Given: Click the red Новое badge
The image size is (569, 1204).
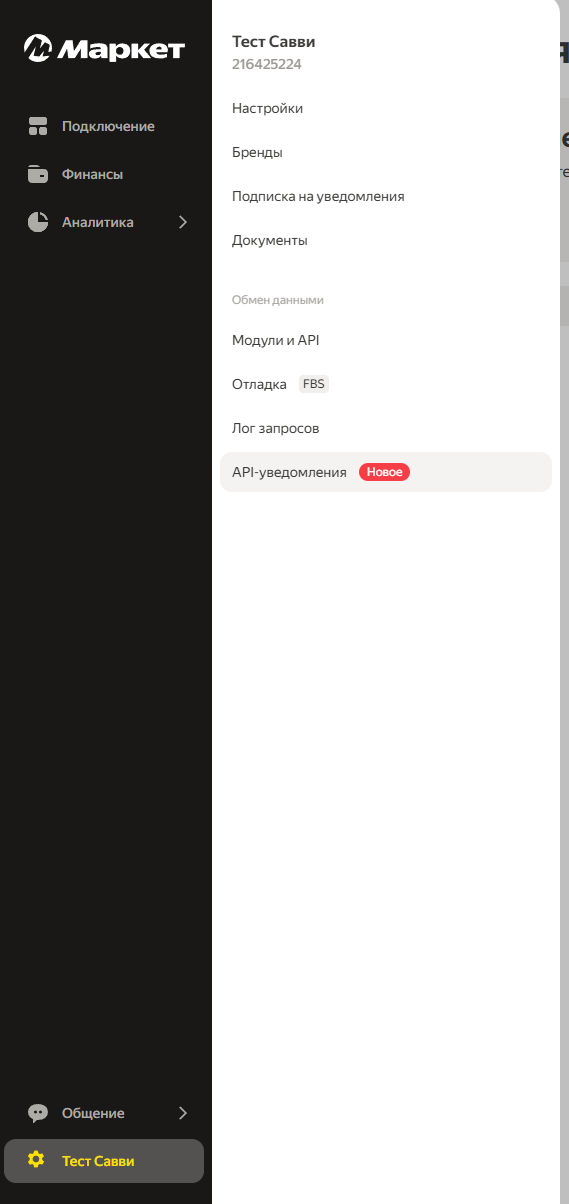Looking at the screenshot, I should (x=385, y=472).
